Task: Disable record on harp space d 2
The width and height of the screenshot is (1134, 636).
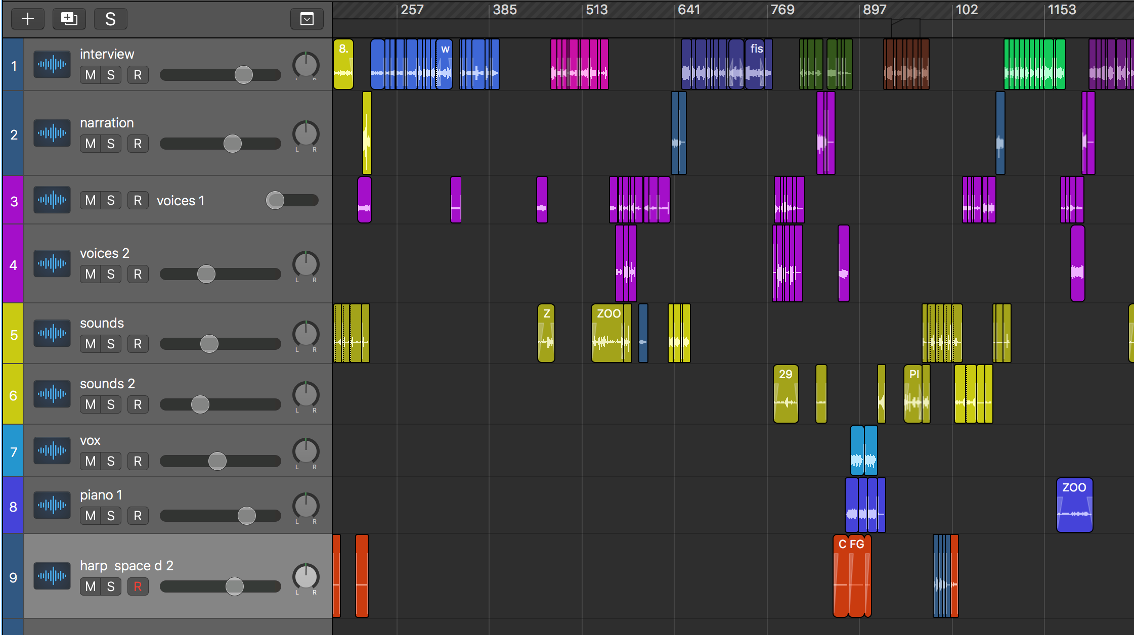Action: click(138, 587)
